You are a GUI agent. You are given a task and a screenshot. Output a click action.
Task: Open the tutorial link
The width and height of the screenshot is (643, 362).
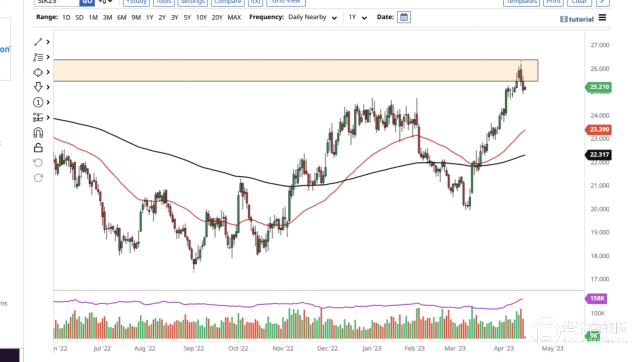pyautogui.click(x=577, y=19)
